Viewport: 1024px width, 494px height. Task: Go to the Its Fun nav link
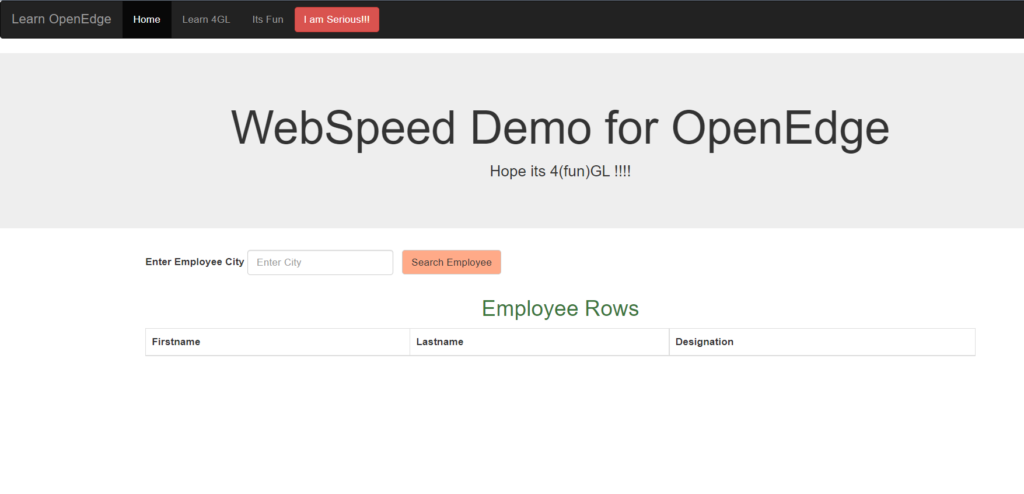(x=267, y=19)
